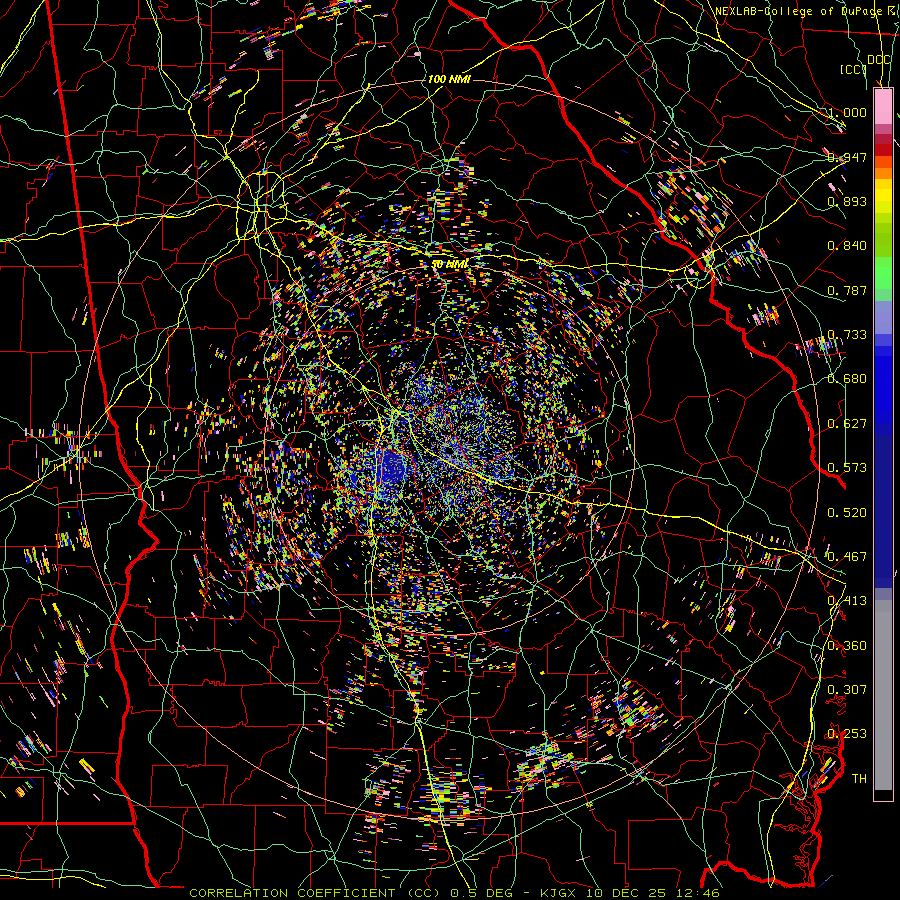Pick the pink swatch beside 1.000
900x900 pixels.
coord(883,106)
